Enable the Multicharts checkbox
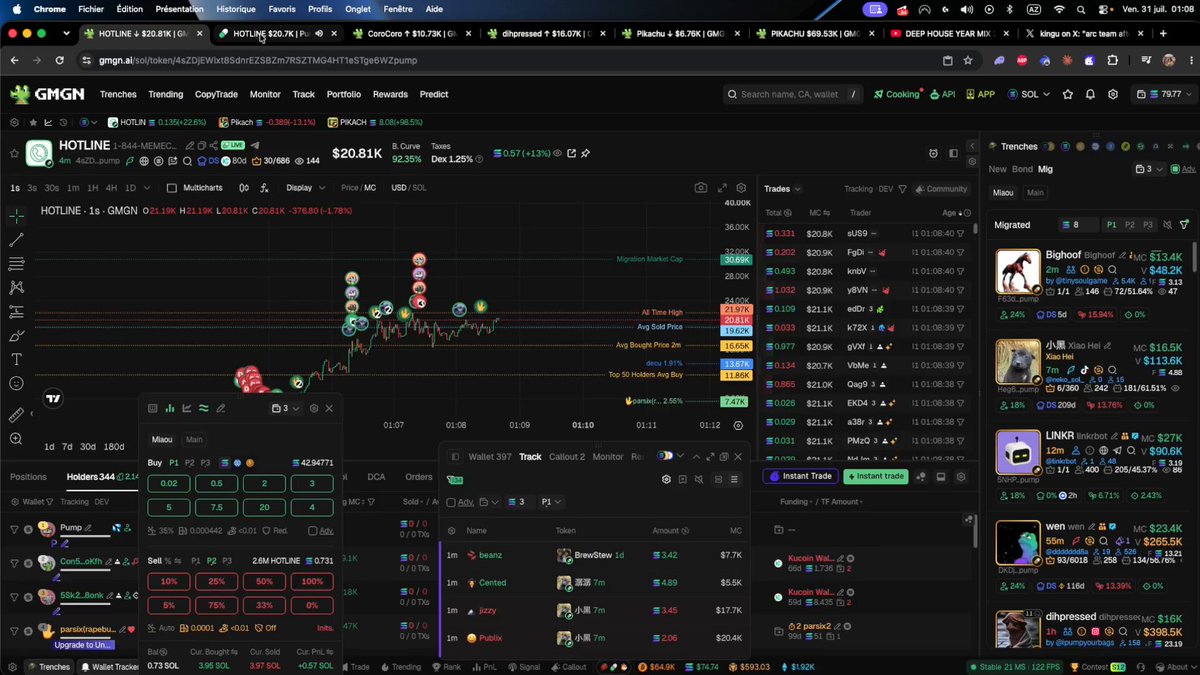The image size is (1200, 675). coord(172,188)
